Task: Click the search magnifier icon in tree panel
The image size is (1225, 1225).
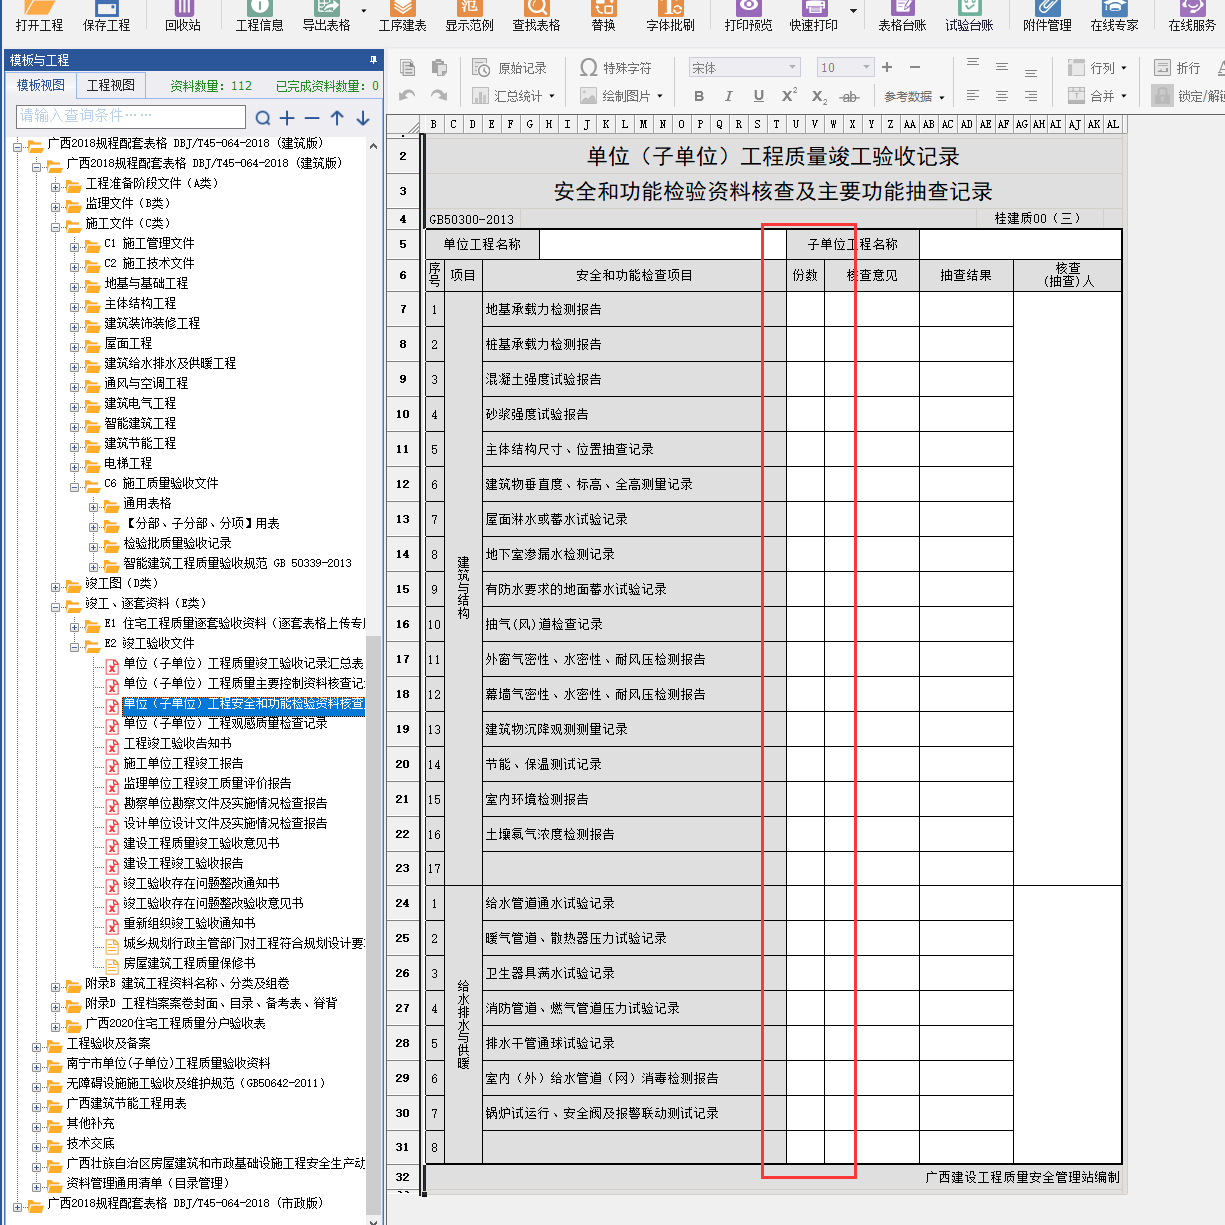Action: tap(263, 118)
